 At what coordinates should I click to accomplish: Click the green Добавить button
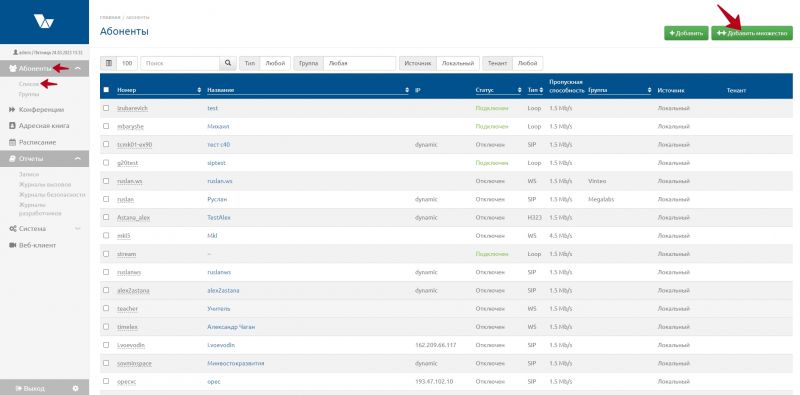coord(686,33)
